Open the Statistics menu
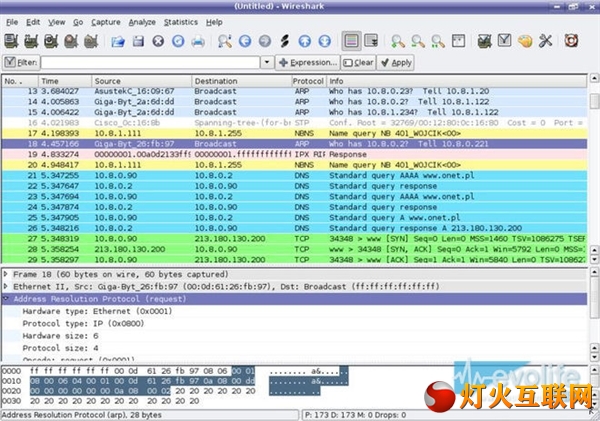Viewport: 600px width, 421px height. point(180,21)
